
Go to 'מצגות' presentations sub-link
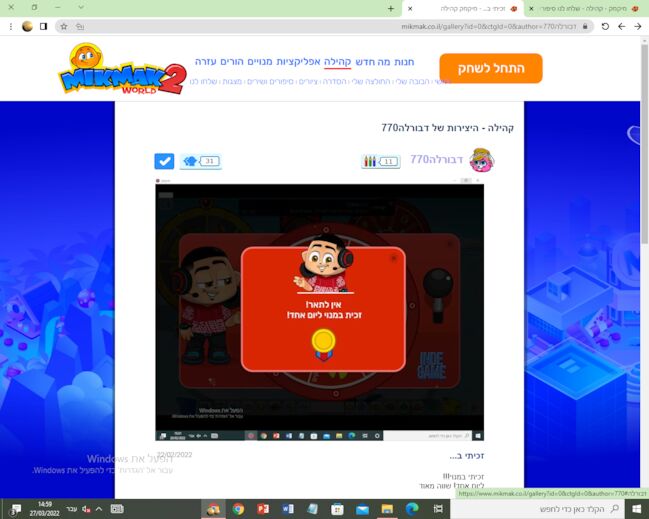(232, 82)
